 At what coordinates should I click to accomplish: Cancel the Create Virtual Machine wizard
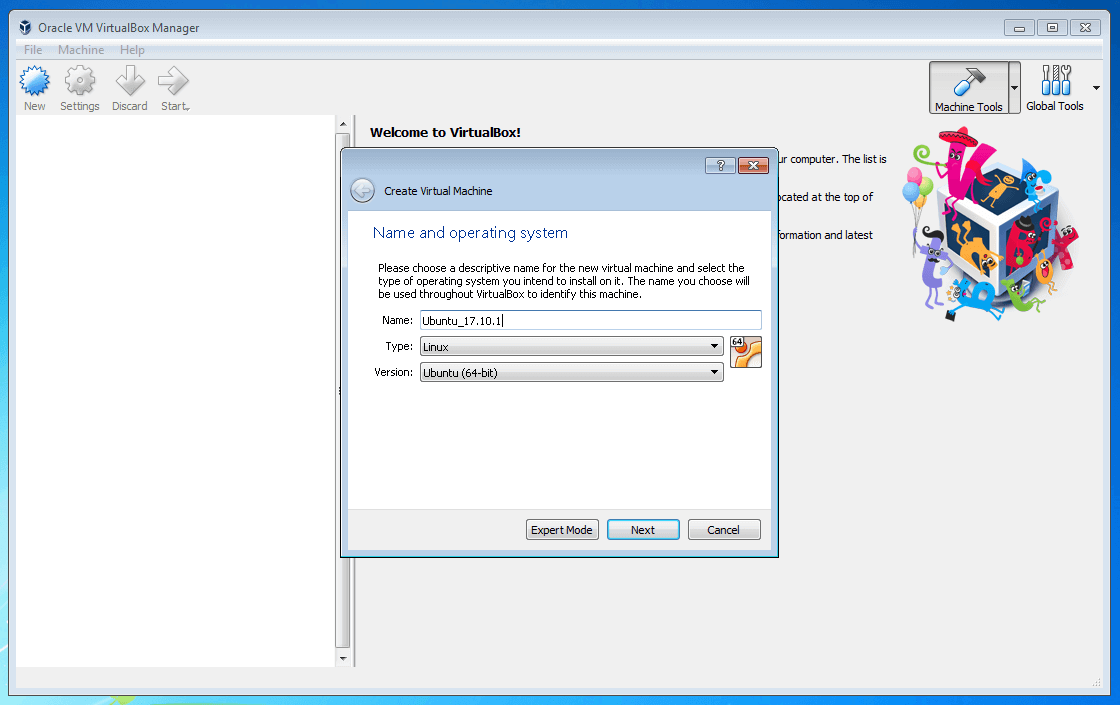tap(724, 530)
